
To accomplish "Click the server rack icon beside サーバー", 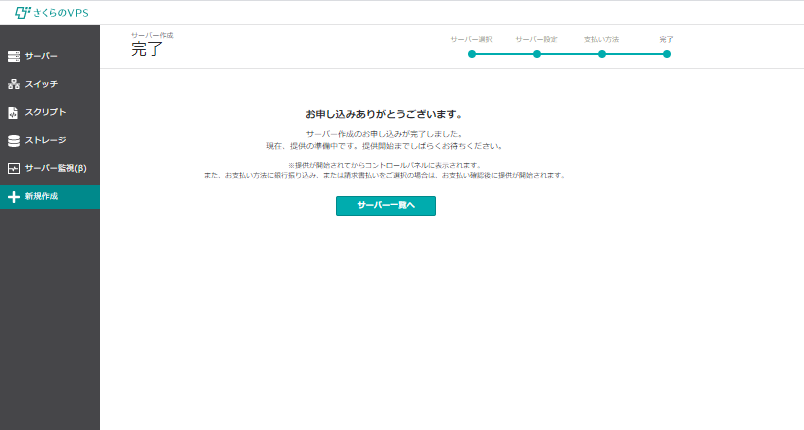I will [13, 56].
